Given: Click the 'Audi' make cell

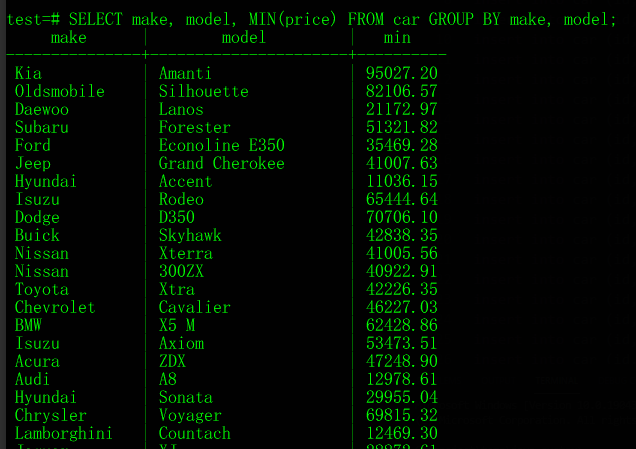Looking at the screenshot, I should tap(32, 379).
